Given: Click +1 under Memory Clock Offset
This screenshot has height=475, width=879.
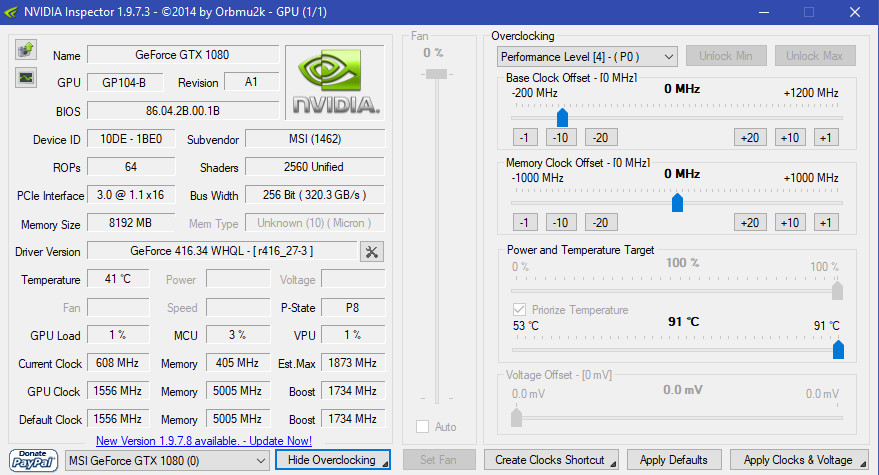Looking at the screenshot, I should click(x=826, y=223).
